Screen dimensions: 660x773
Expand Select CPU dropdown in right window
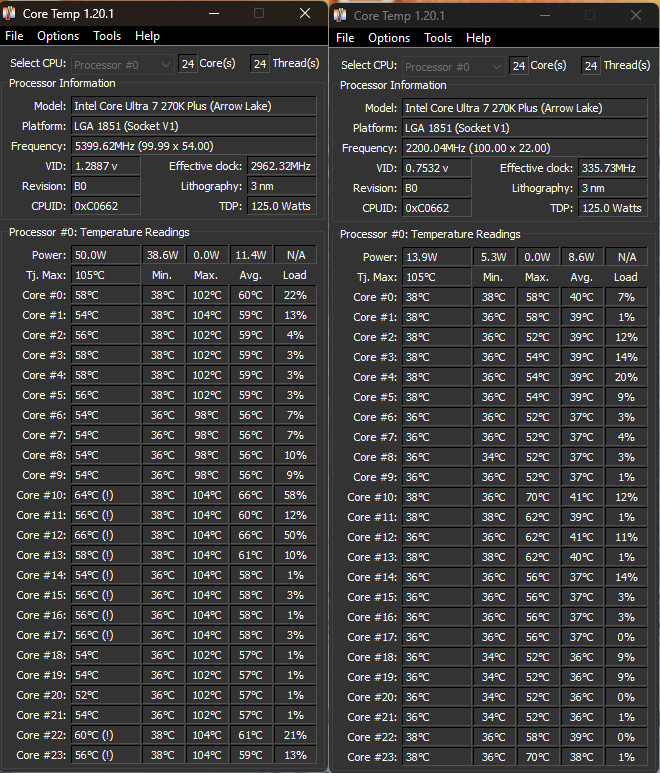[x=453, y=67]
